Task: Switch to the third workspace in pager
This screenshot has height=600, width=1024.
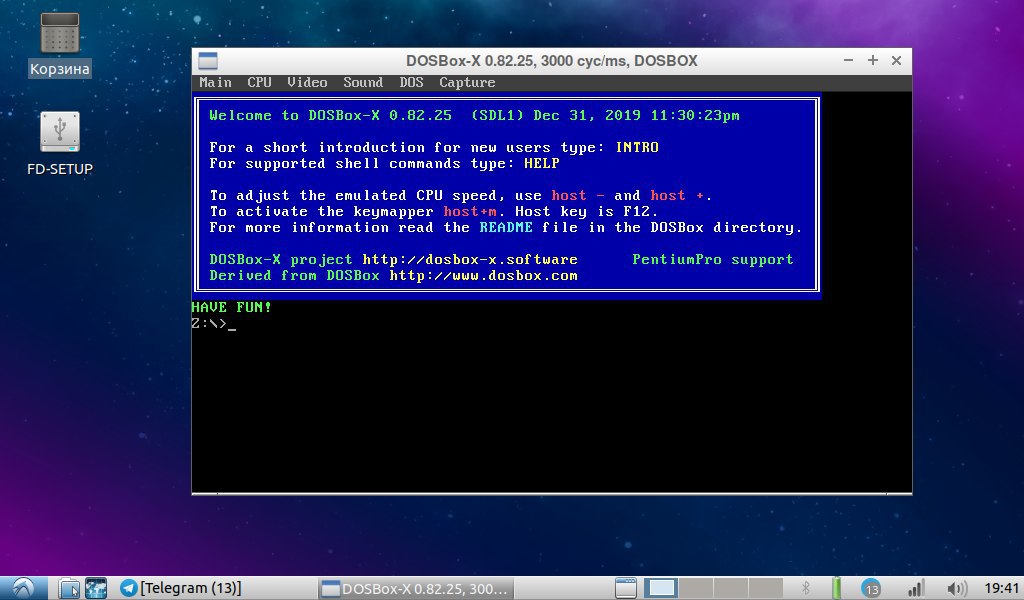Action: (731, 588)
